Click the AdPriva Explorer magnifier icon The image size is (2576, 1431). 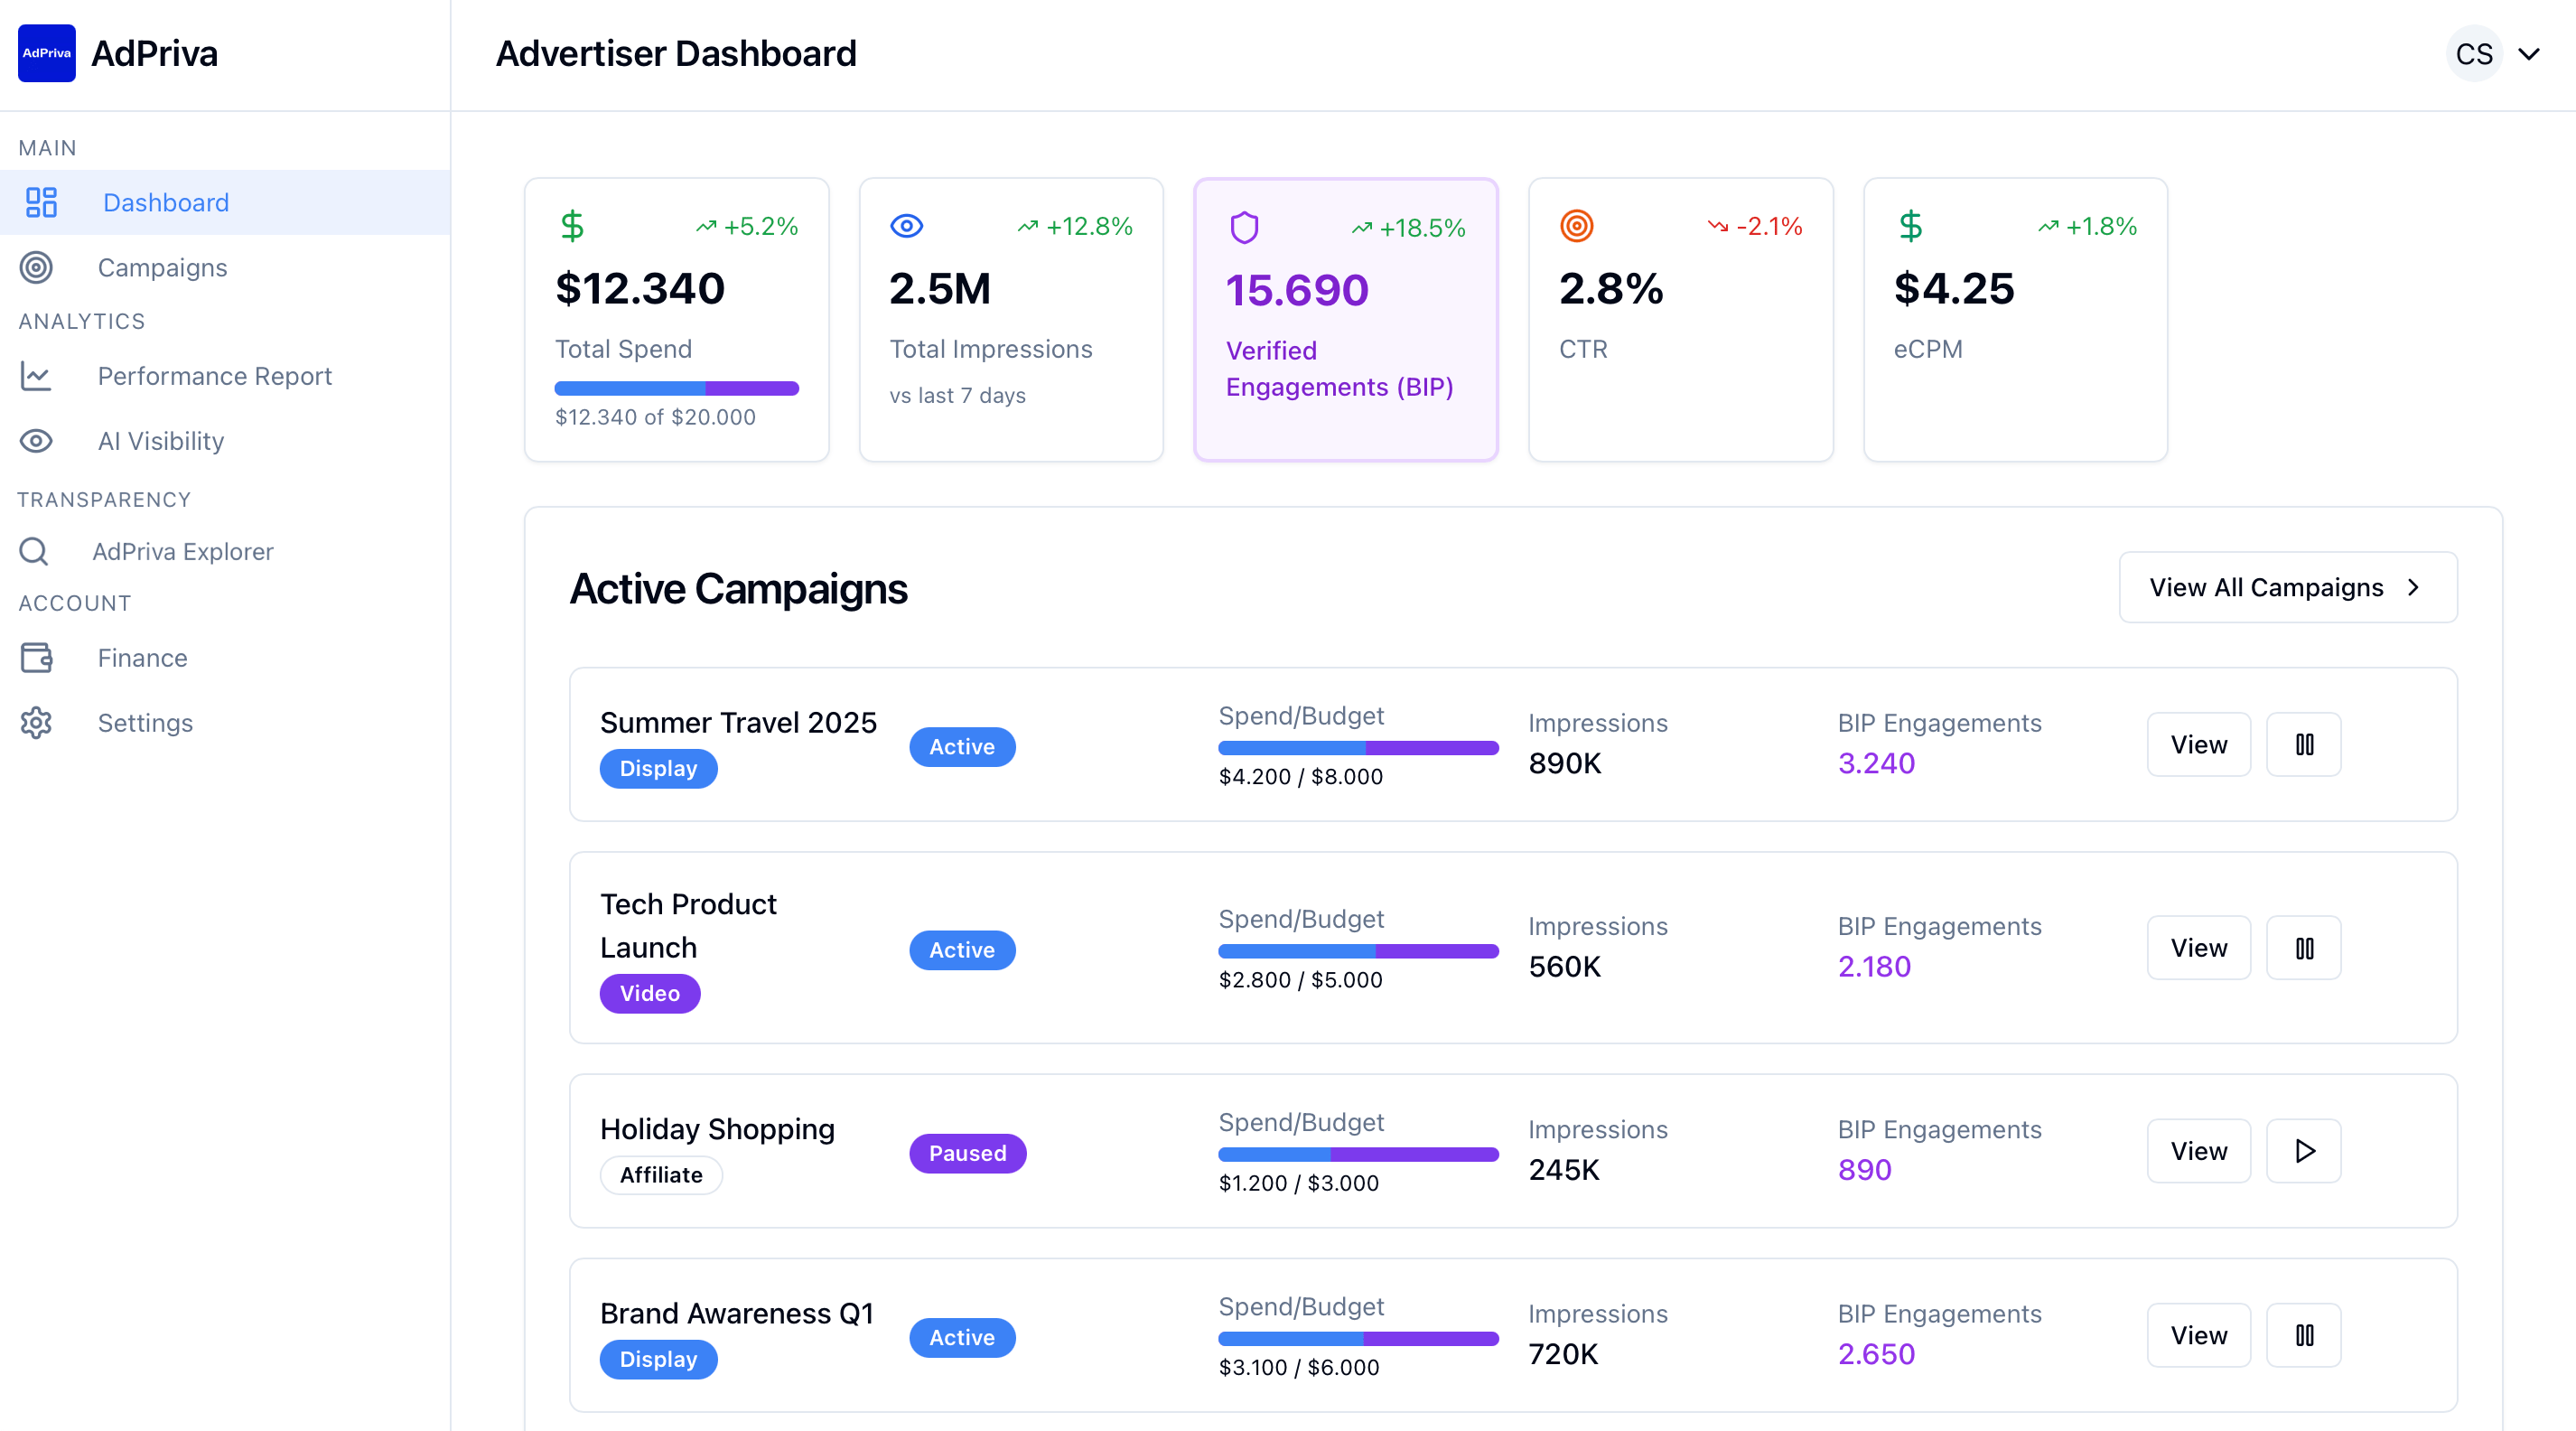click(34, 551)
